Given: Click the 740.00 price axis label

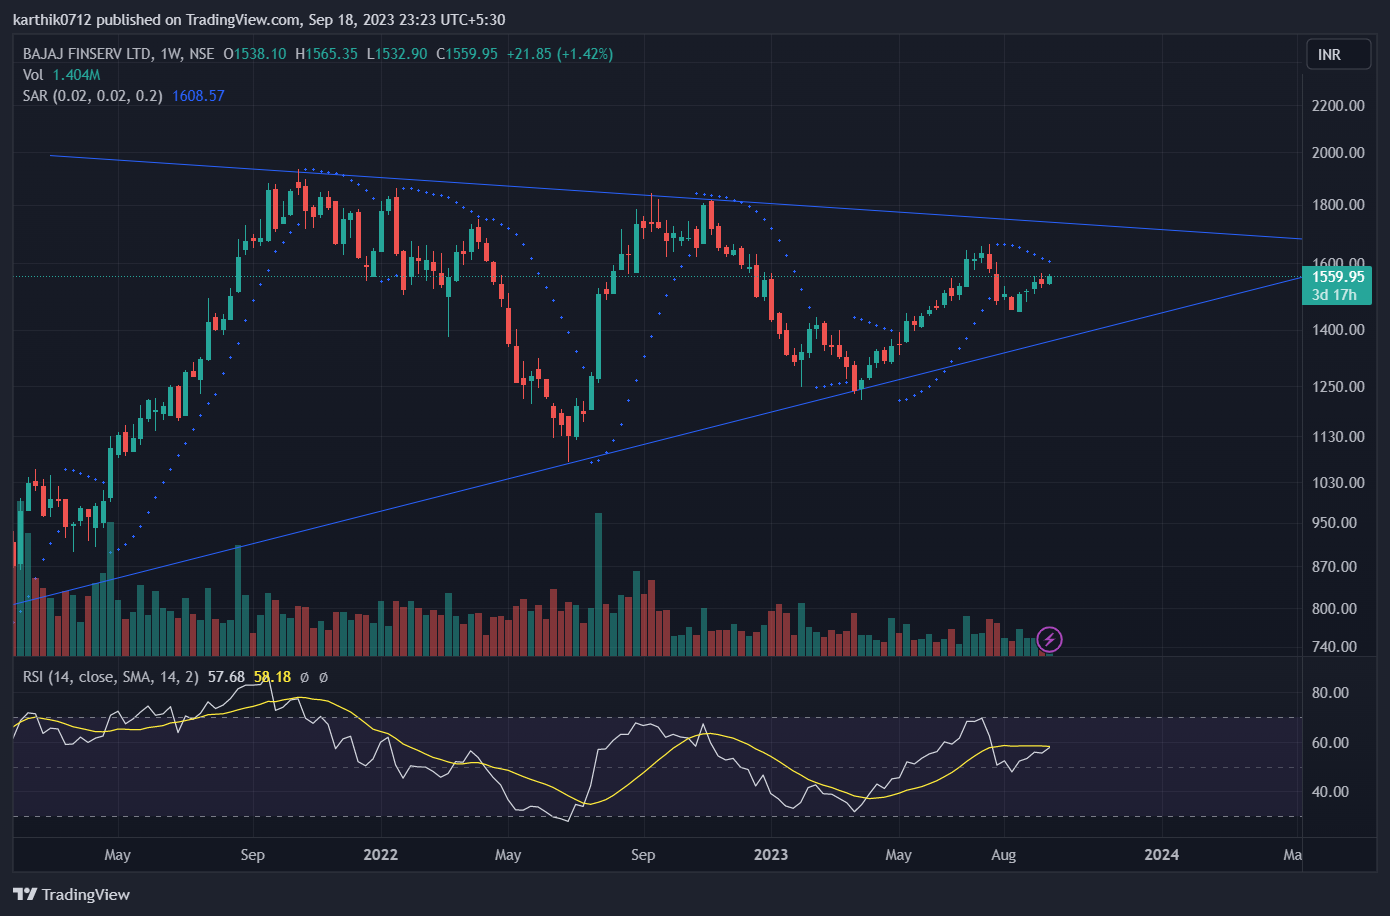Looking at the screenshot, I should [1334, 646].
